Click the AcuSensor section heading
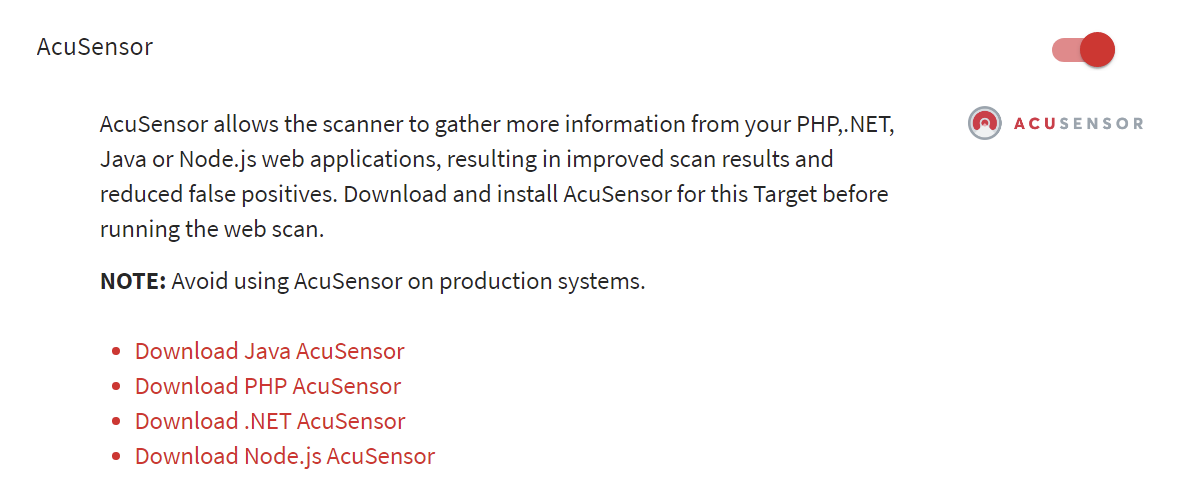Viewport: 1180px width, 504px height. pos(95,47)
